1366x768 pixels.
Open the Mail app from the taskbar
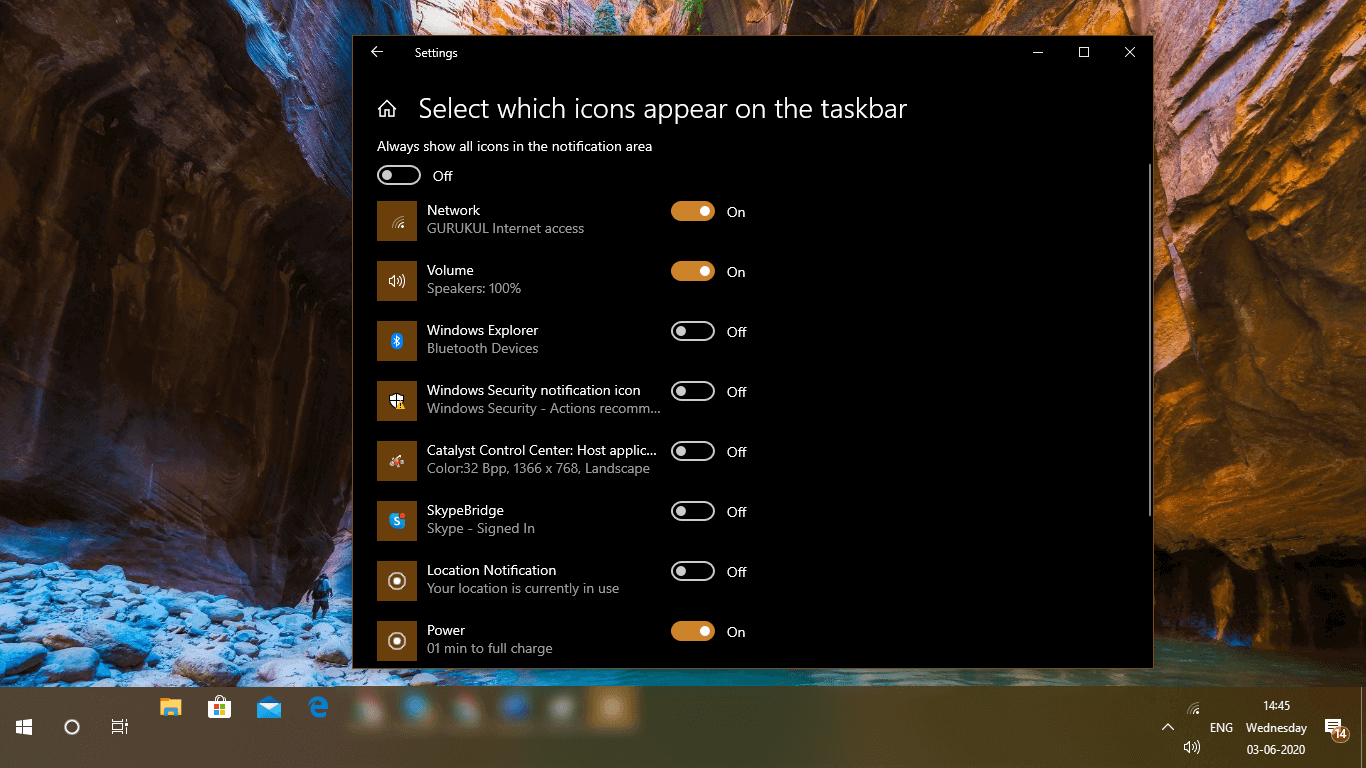click(268, 707)
